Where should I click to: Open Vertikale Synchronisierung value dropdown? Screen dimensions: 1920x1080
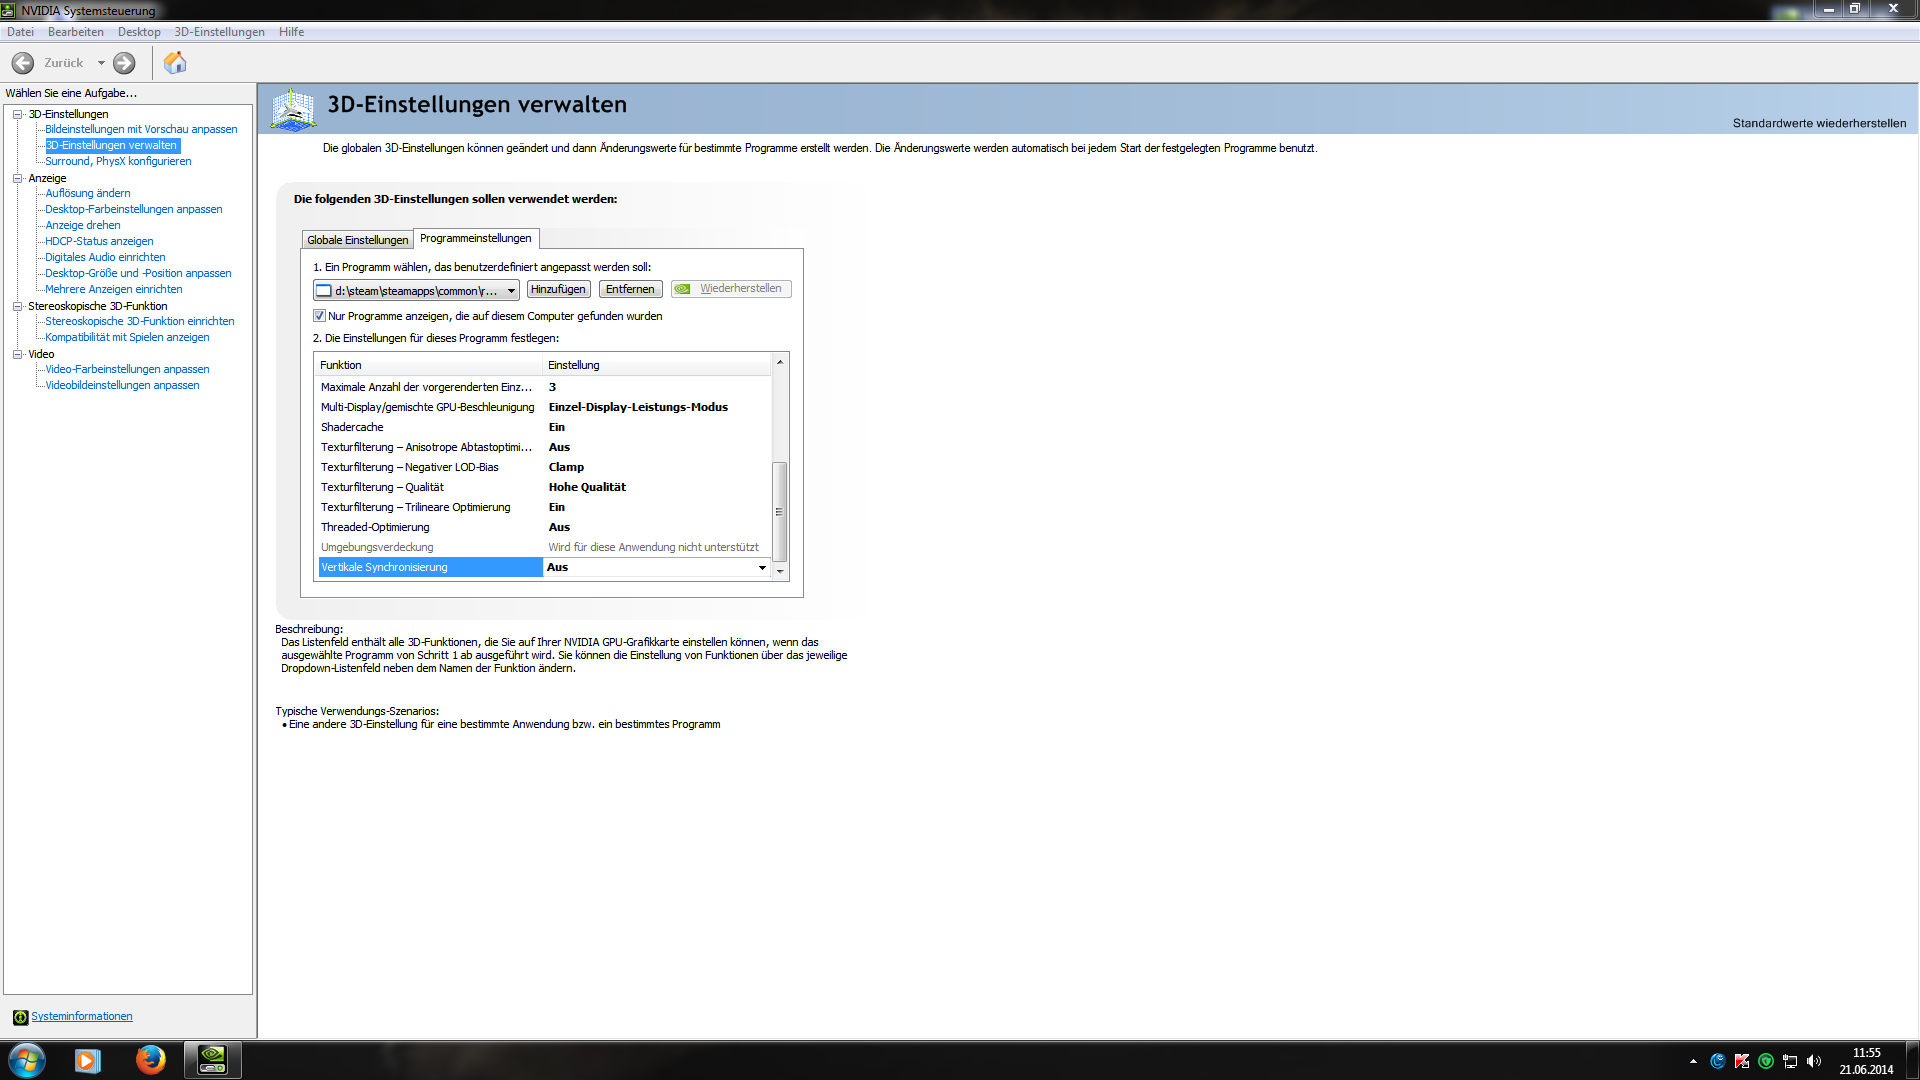pos(762,568)
